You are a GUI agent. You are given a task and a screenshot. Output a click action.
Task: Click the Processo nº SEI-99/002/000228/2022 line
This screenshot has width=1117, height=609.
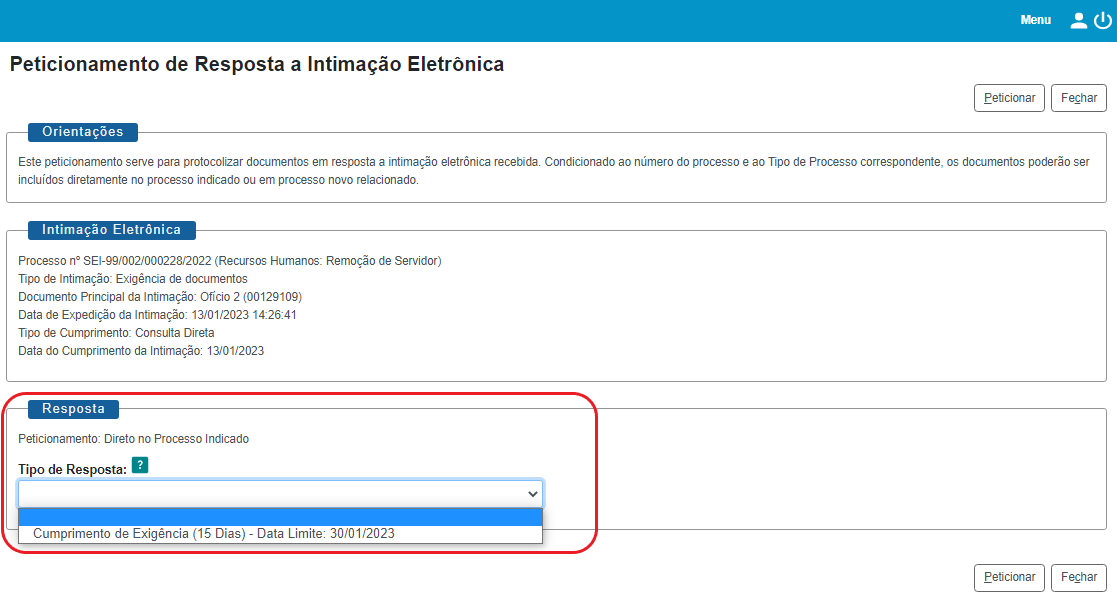coord(230,261)
